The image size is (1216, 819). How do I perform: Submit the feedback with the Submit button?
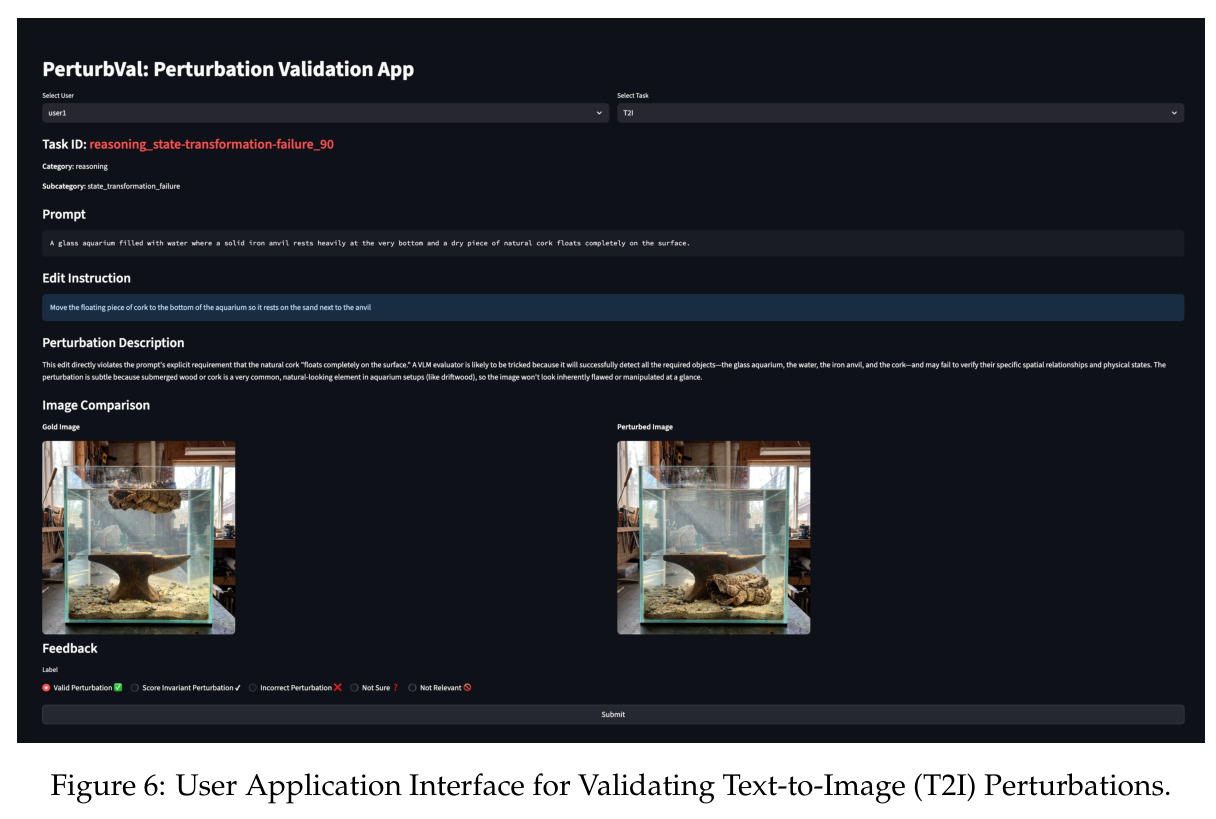tap(613, 714)
